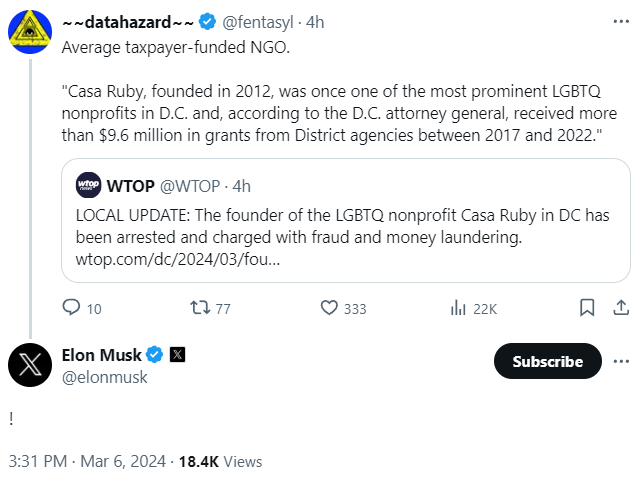Click the verified badge next to Elon Musk
Viewport: 640px width, 482px height.
click(x=156, y=354)
